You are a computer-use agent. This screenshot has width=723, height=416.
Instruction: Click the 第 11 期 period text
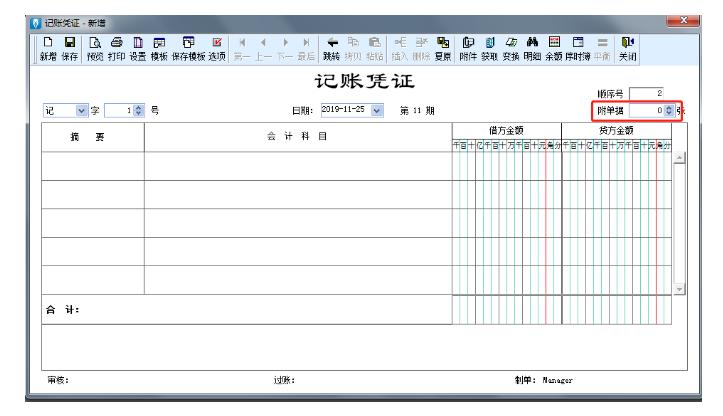417,111
